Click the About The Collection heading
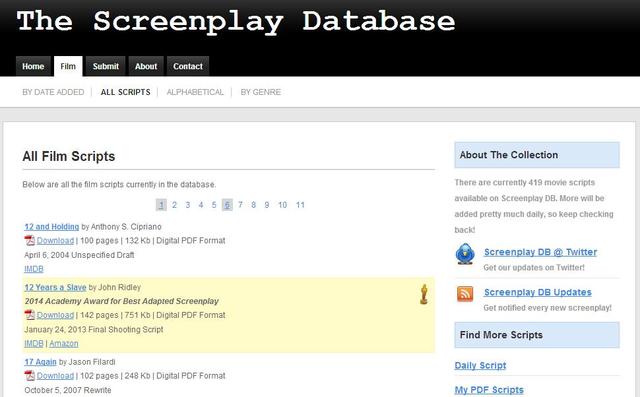 click(x=509, y=155)
